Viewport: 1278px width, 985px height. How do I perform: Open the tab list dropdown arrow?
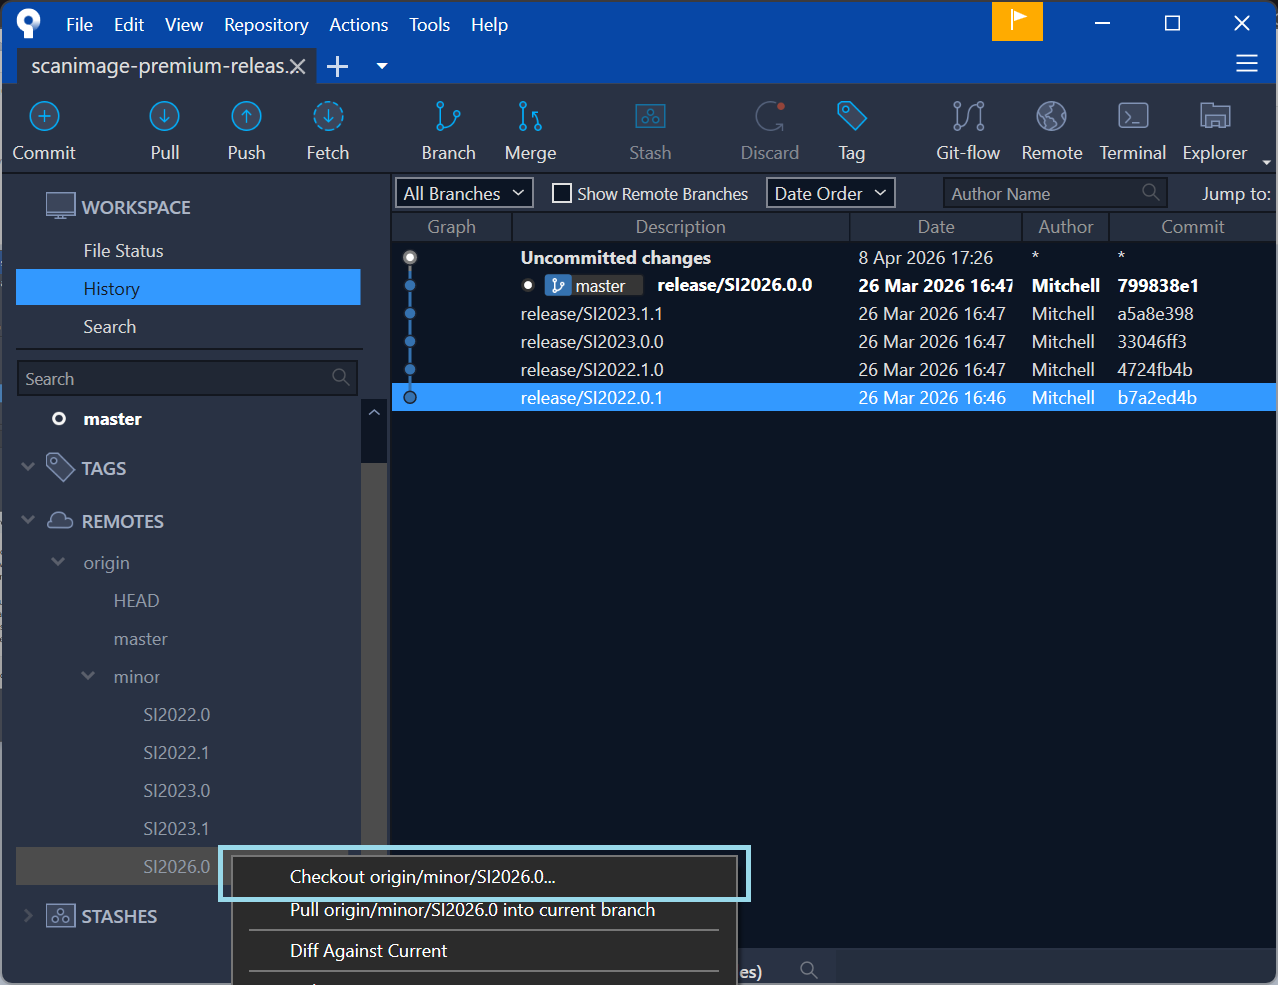pos(382,66)
